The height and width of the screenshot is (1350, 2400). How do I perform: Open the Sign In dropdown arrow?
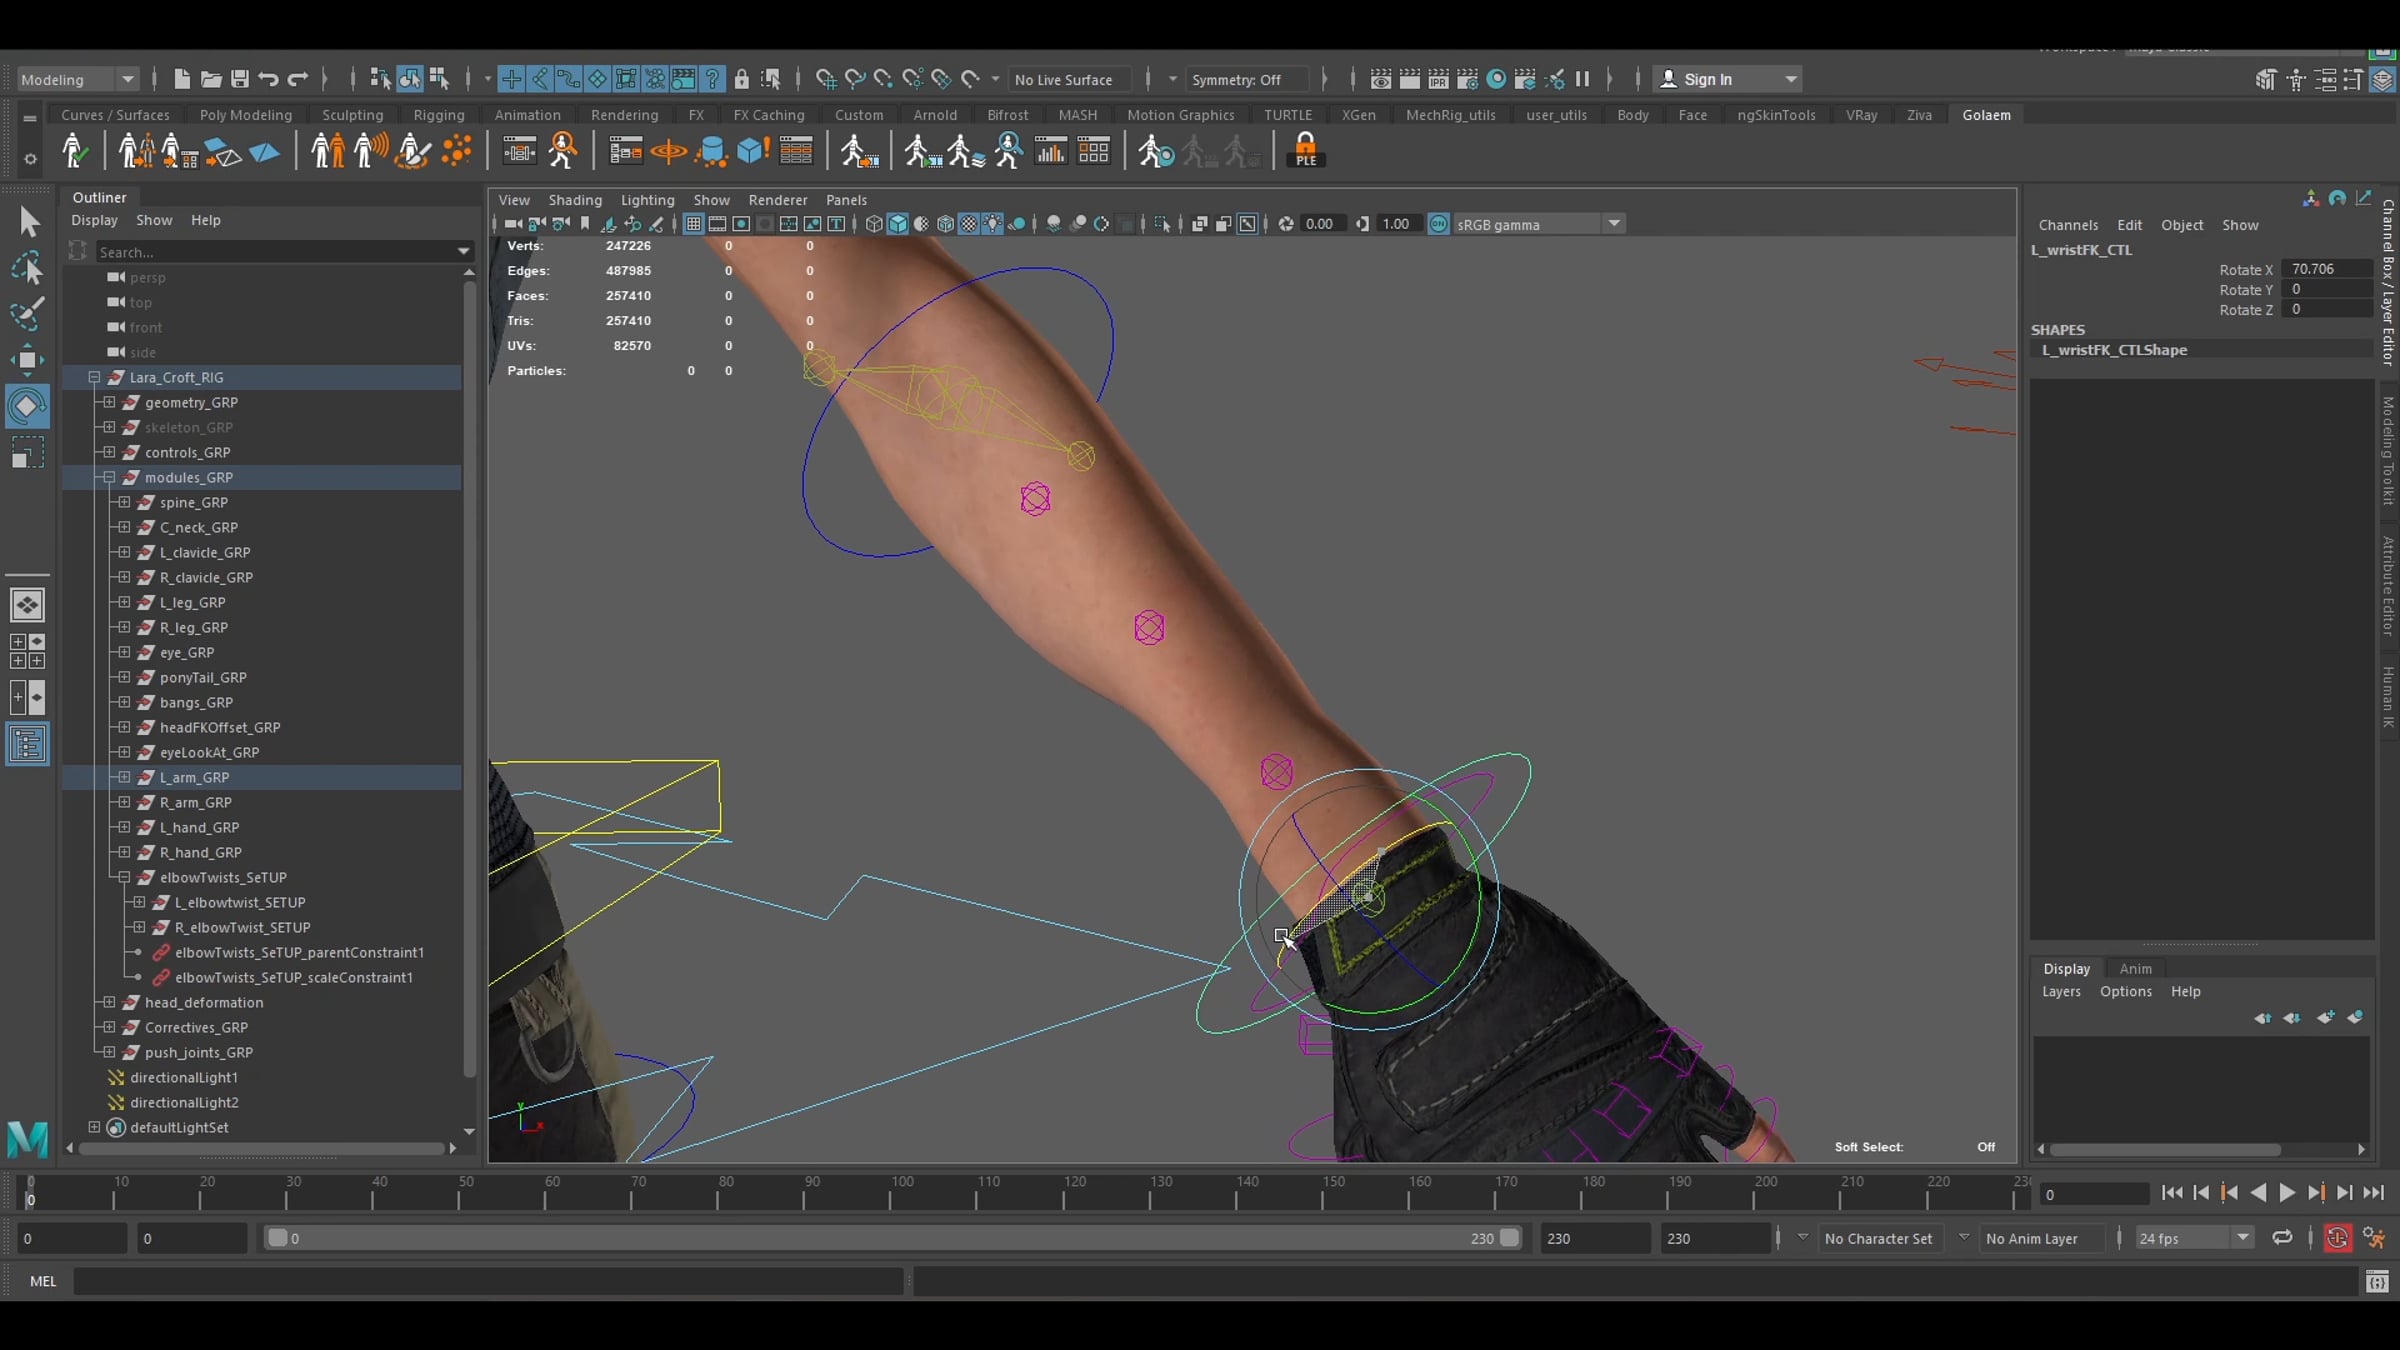point(1790,79)
